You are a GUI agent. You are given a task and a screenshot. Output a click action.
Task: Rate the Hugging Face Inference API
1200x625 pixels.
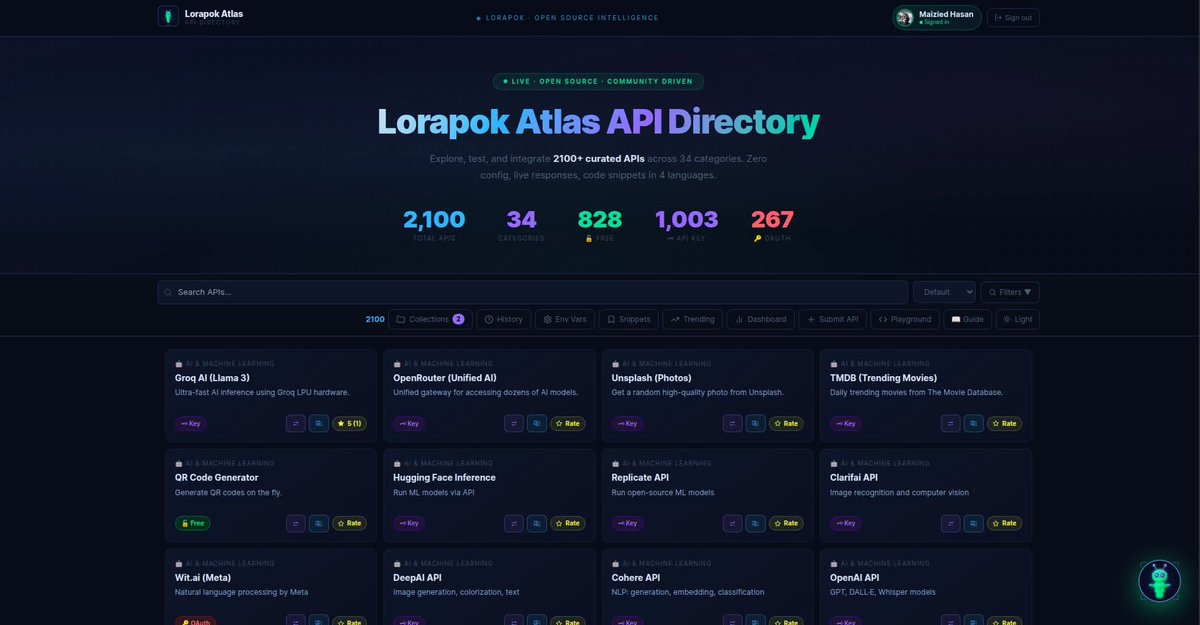[x=568, y=523]
